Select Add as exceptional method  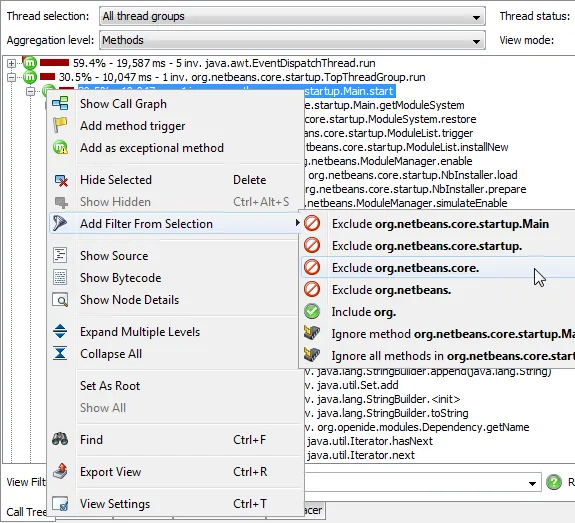pyautogui.click(x=175, y=148)
